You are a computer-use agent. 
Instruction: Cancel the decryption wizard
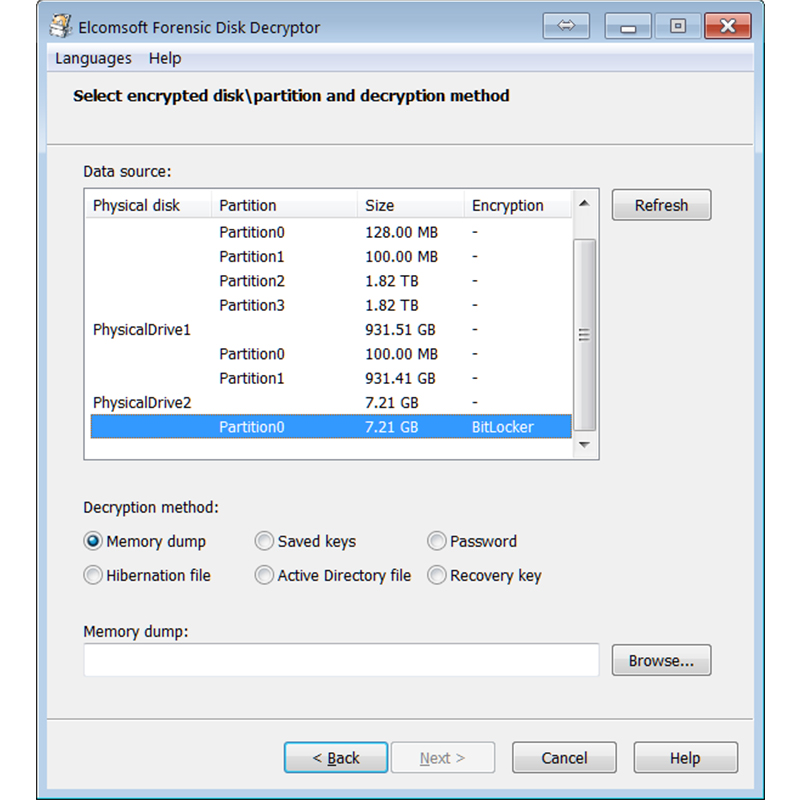click(x=564, y=758)
